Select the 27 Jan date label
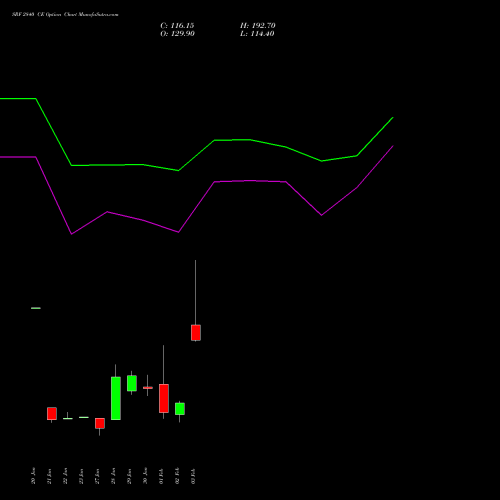The height and width of the screenshot is (500, 500). coord(97,476)
